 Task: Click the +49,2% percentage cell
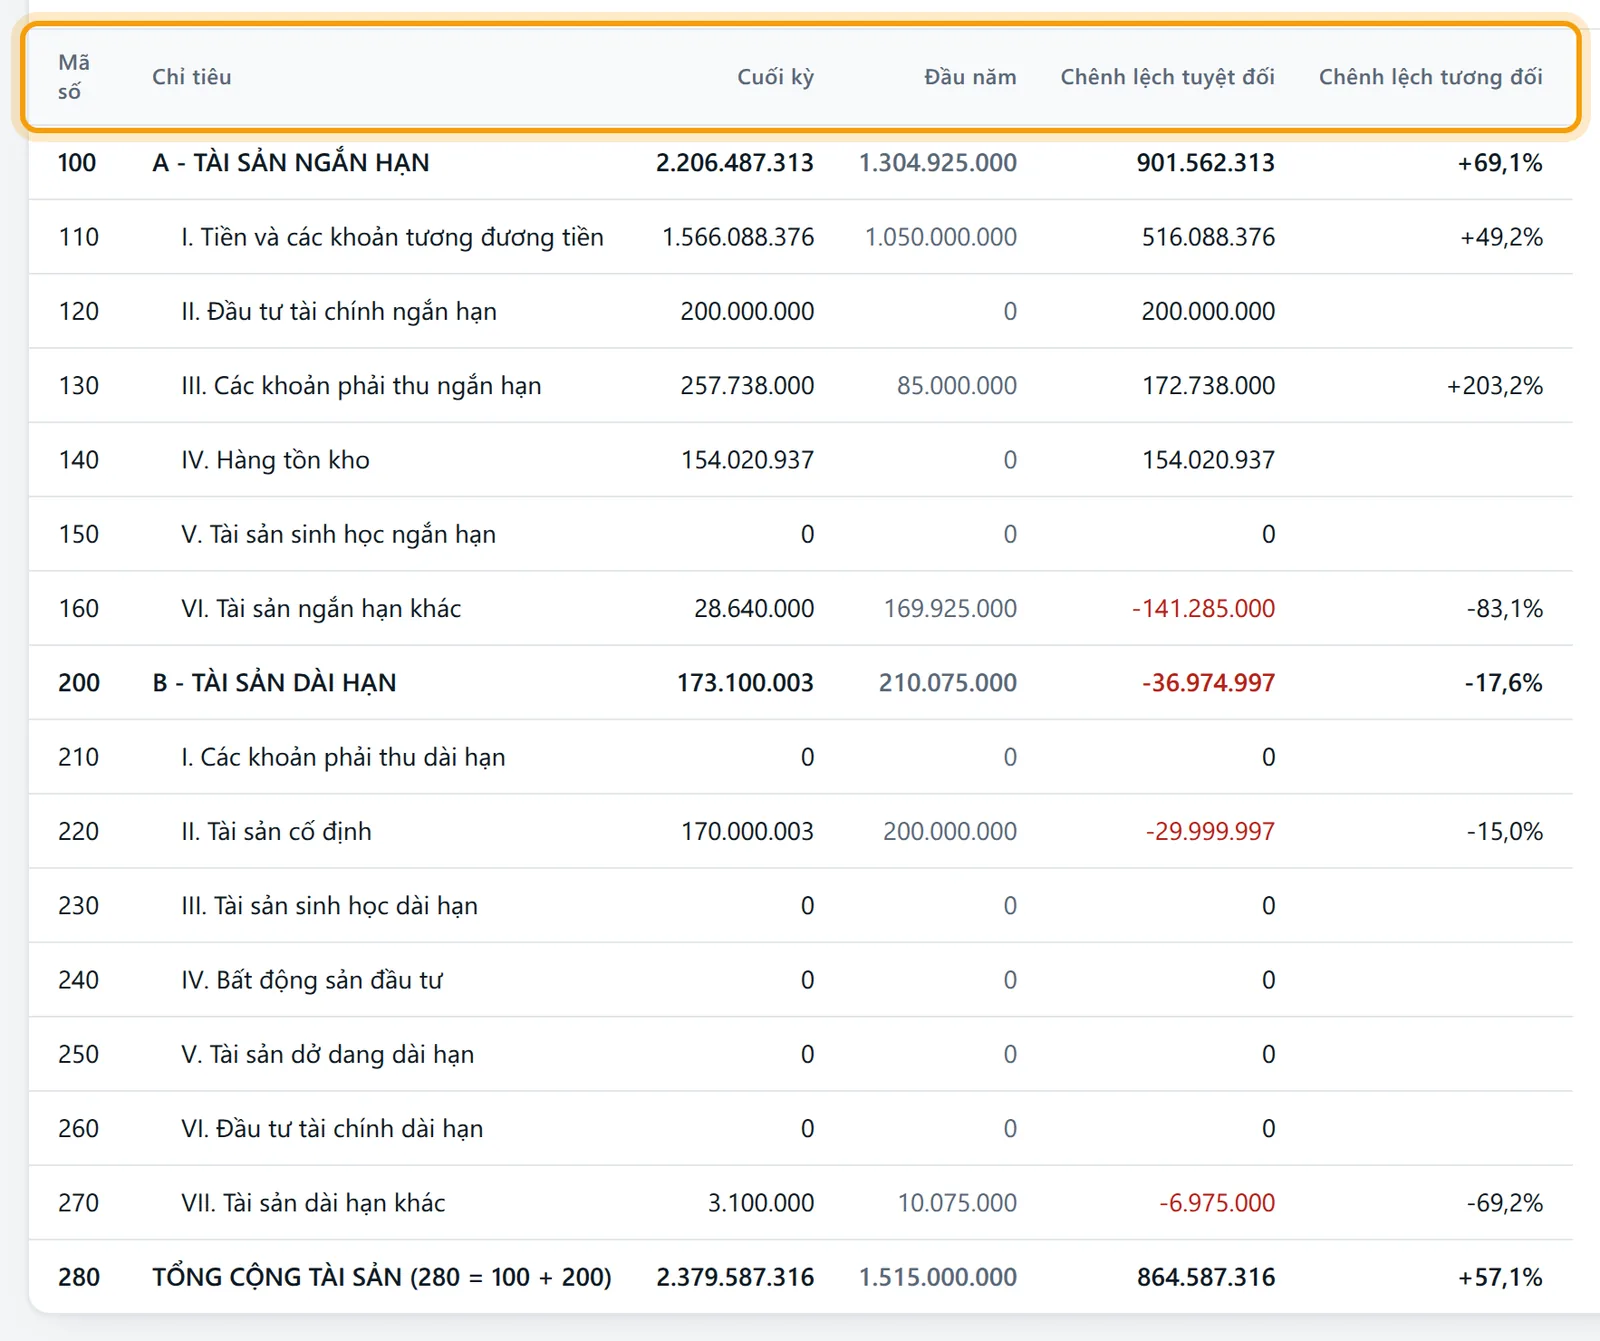1501,237
